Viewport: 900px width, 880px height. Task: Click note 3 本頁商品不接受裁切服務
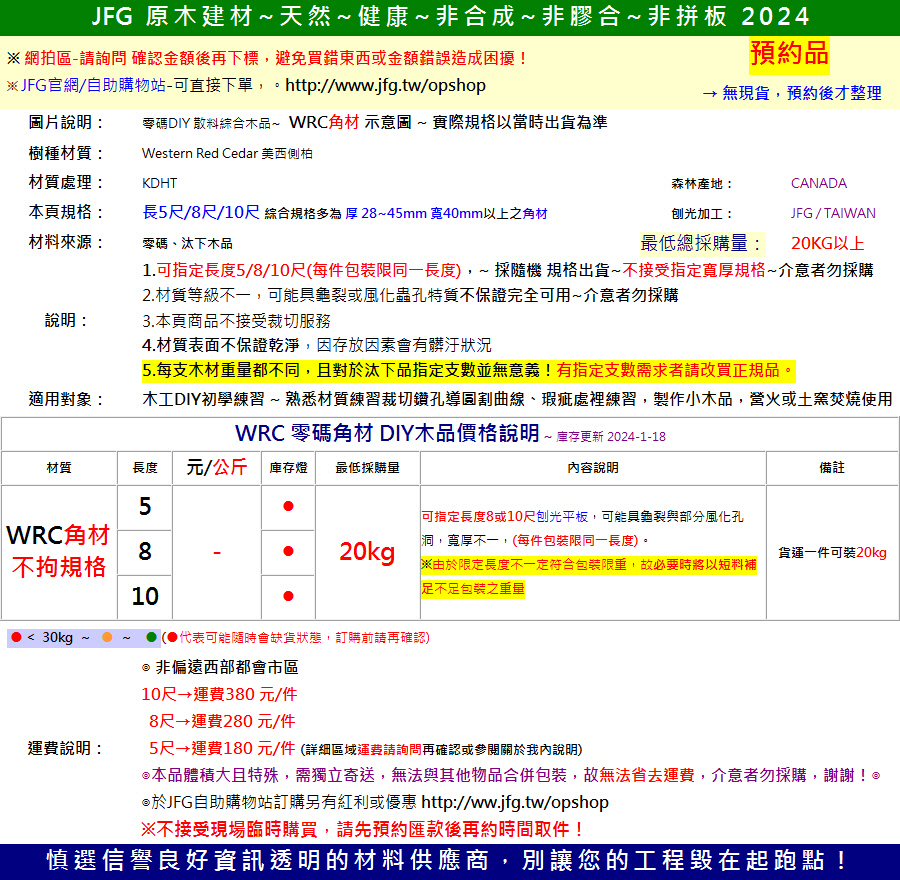click(236, 321)
